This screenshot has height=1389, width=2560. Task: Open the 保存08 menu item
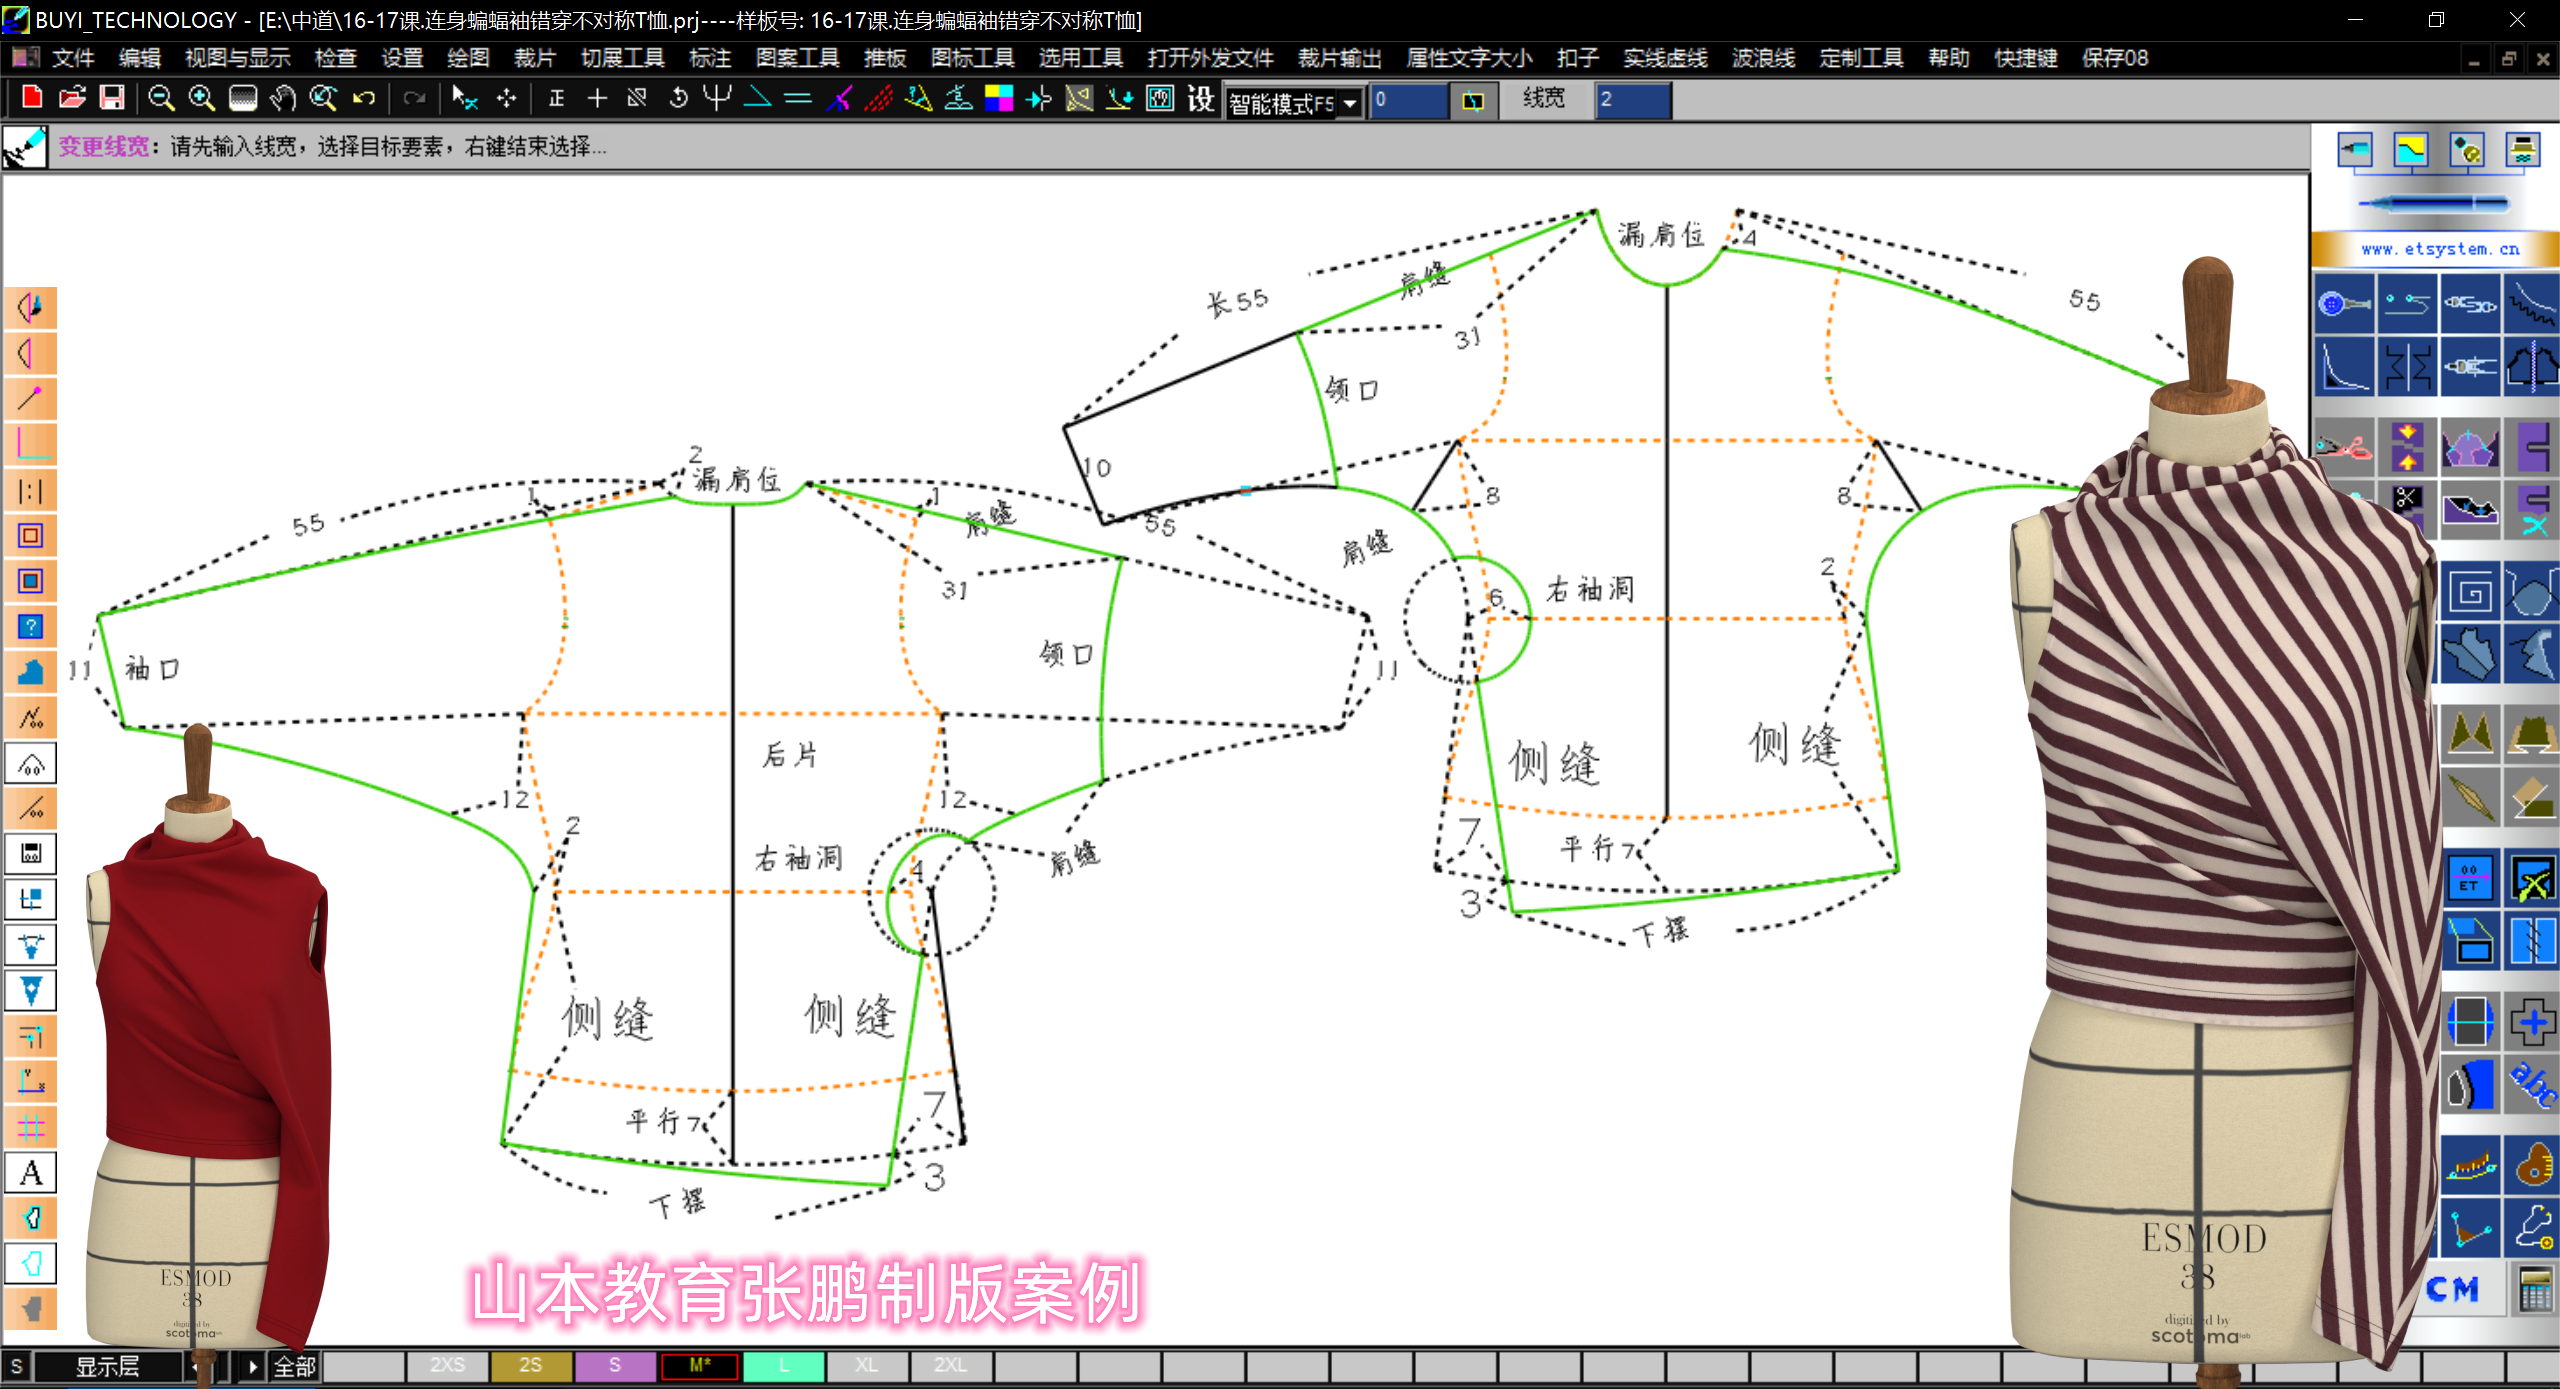click(2114, 58)
